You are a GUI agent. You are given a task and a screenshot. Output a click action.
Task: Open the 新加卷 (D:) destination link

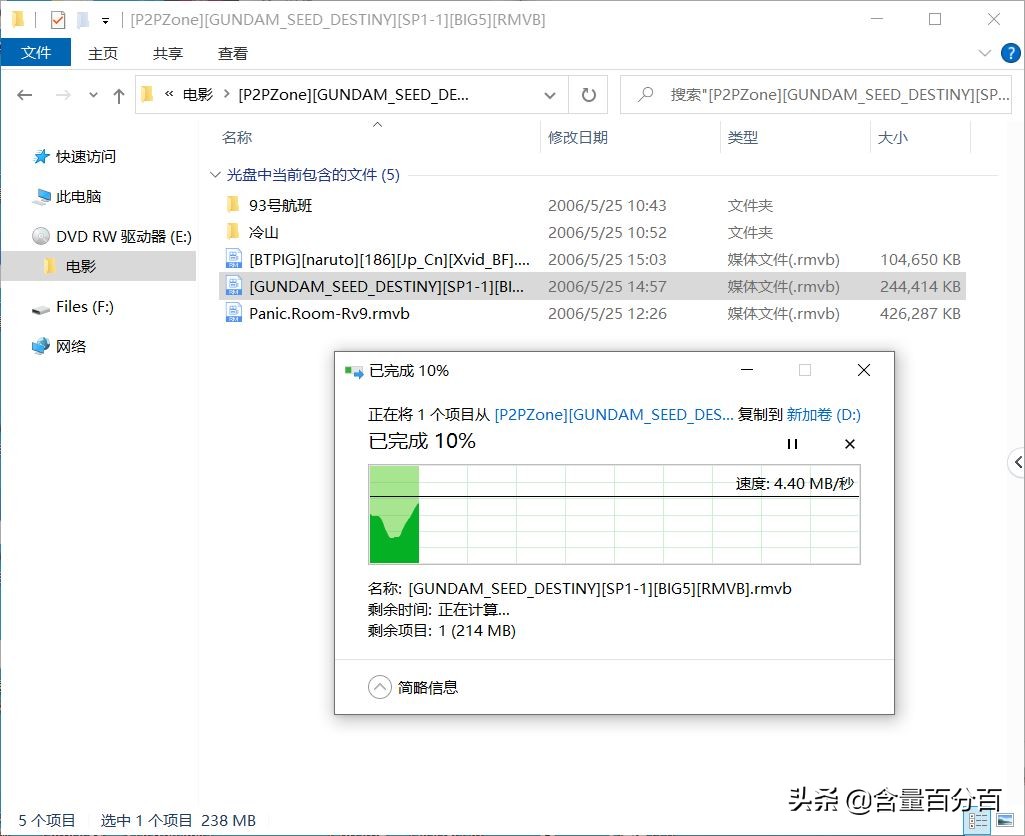(823, 414)
